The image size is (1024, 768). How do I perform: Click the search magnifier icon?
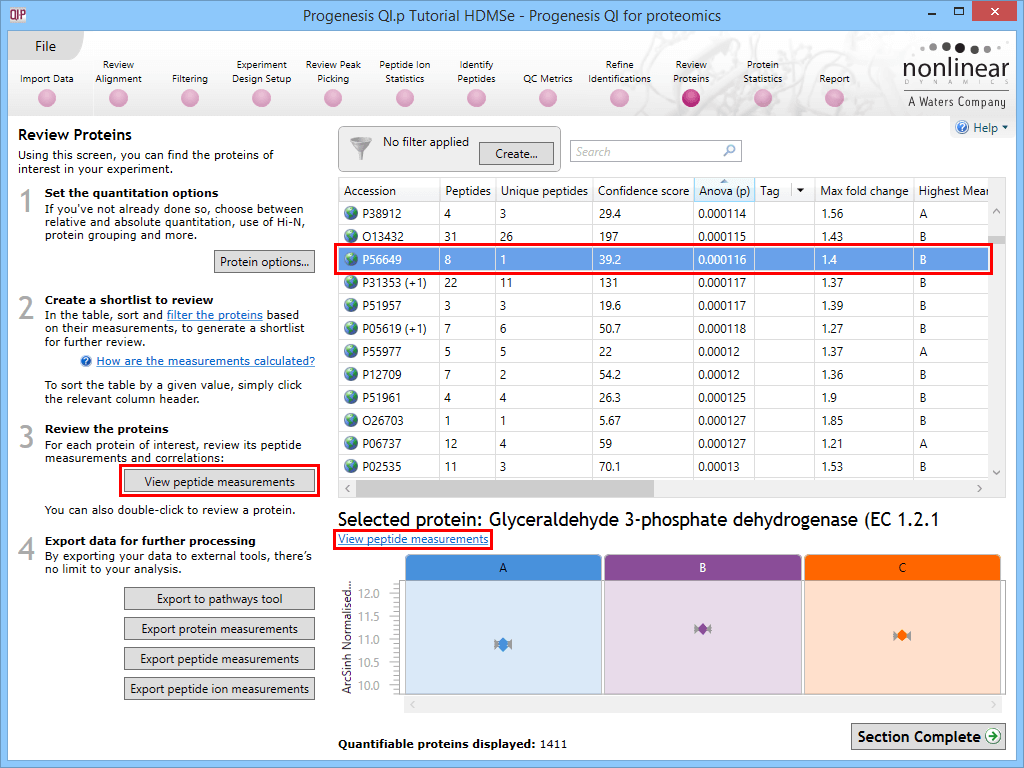pos(729,151)
